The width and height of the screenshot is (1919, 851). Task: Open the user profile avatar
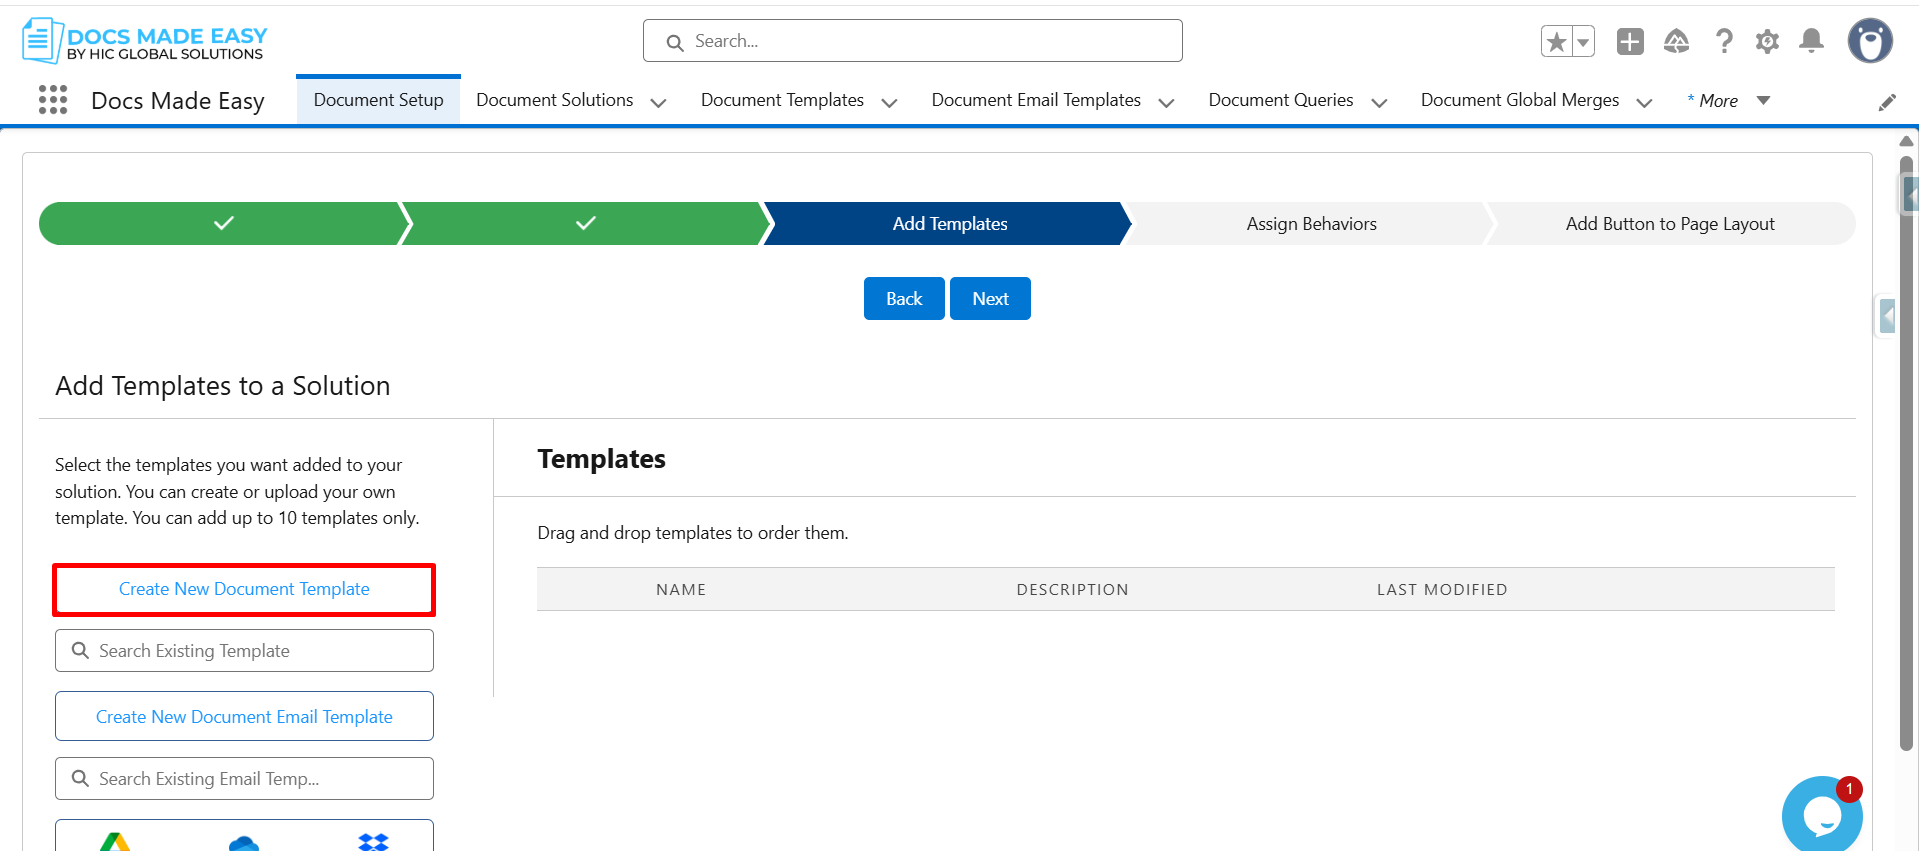1870,41
